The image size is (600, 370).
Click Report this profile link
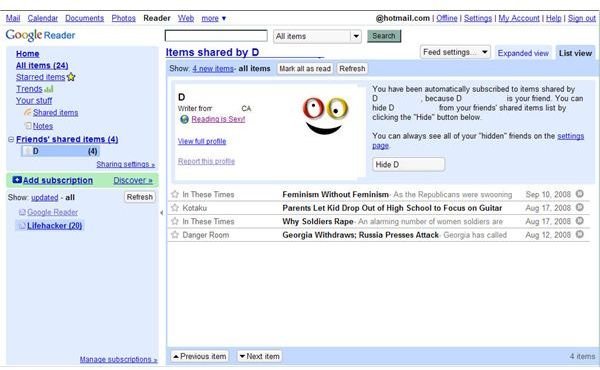tap(206, 161)
